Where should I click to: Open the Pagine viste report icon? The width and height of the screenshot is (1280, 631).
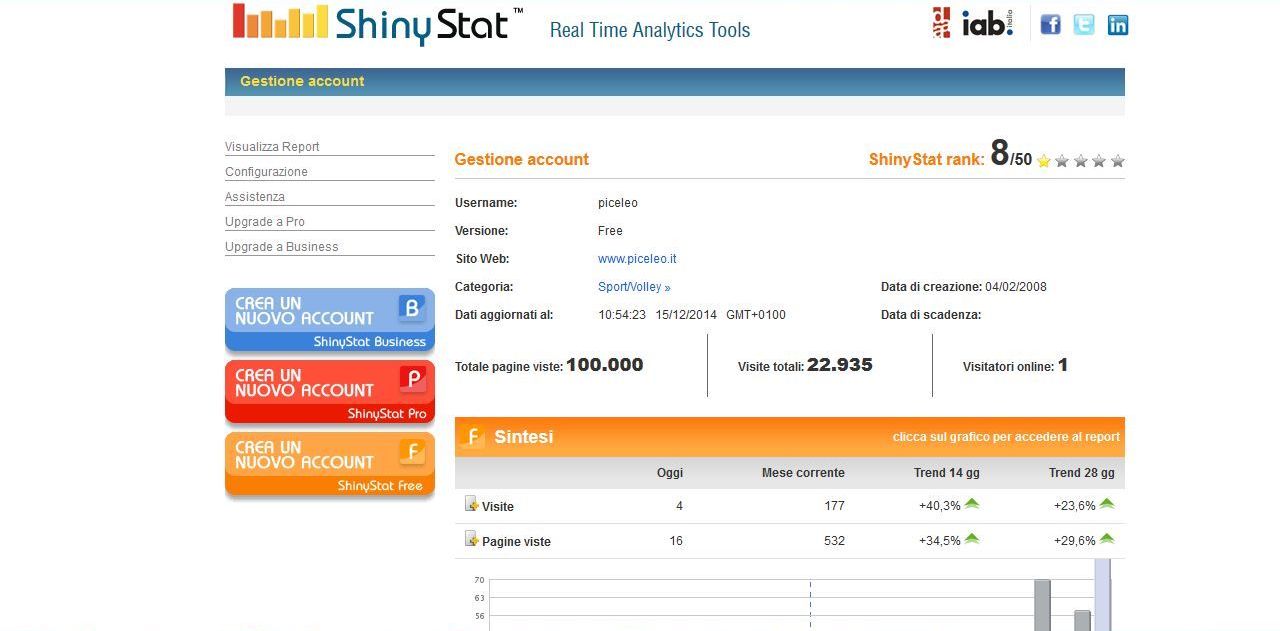[x=471, y=539]
